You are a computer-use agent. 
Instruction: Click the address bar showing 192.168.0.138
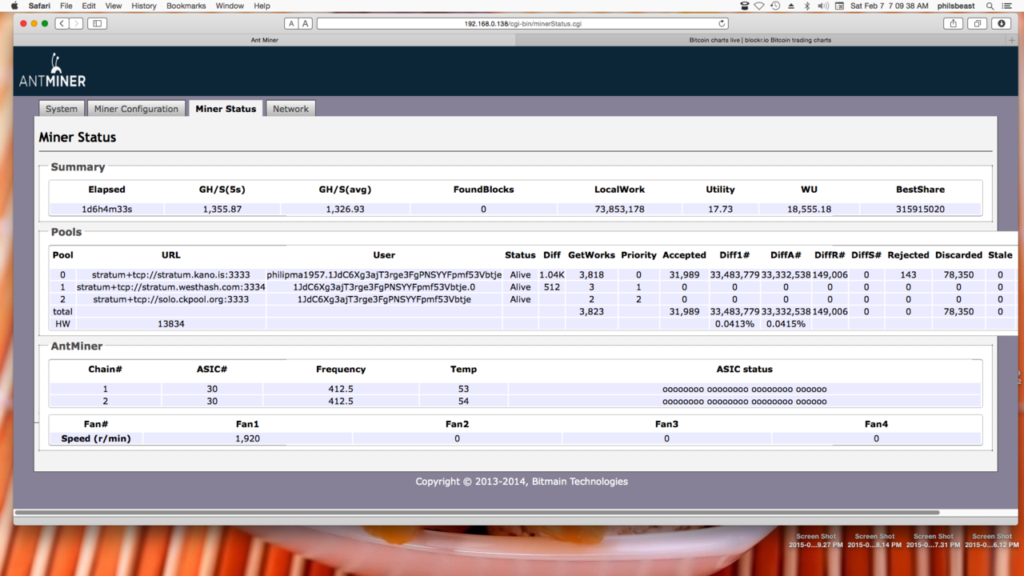pos(522,24)
